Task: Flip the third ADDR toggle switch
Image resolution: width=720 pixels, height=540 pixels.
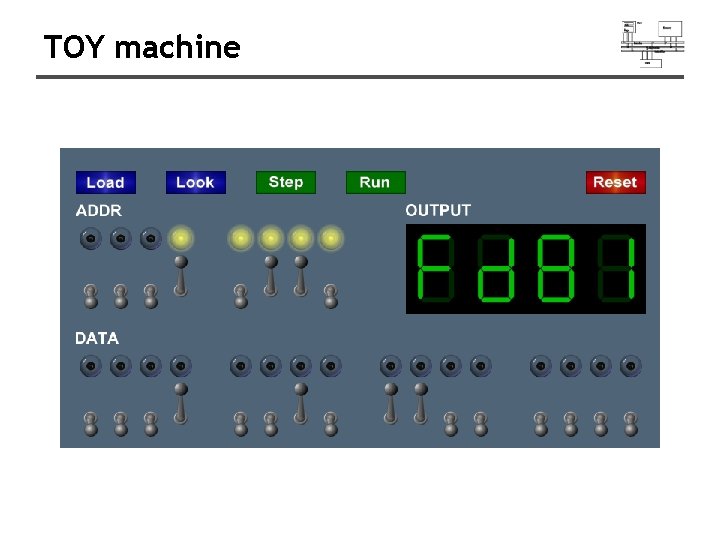Action: 151,296
